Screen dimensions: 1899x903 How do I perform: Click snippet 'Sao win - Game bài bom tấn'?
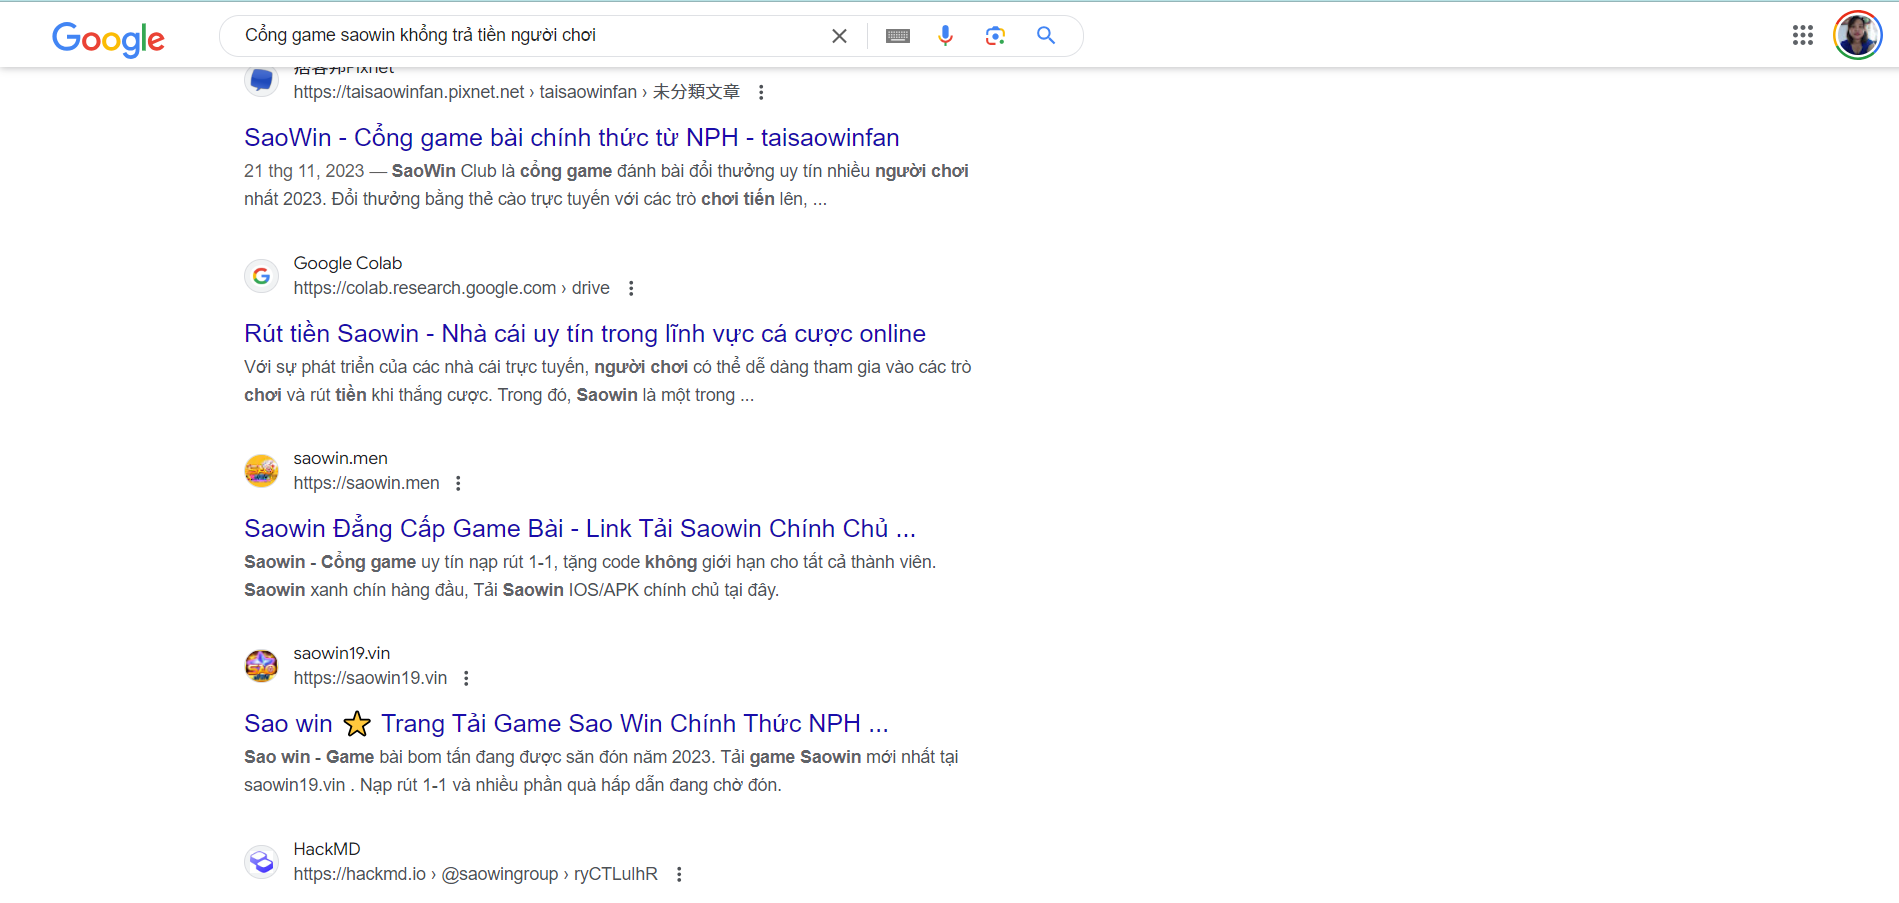[x=601, y=771]
